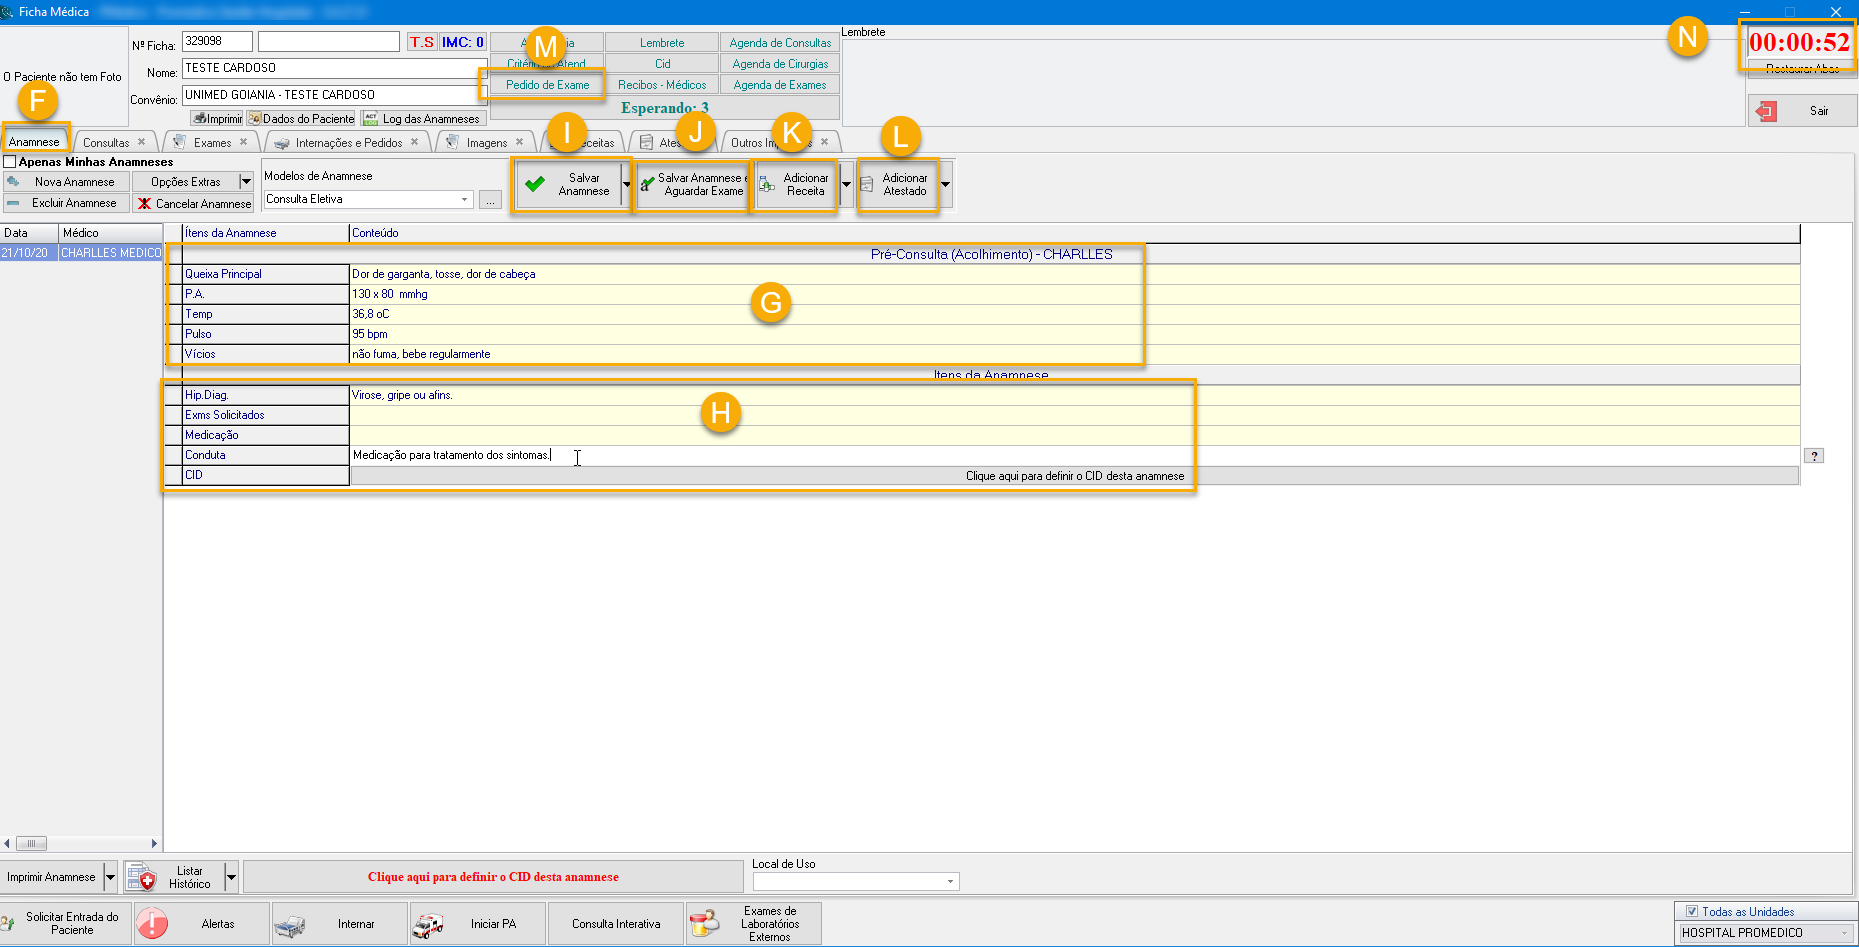Click the Pedido de Exame button
Image resolution: width=1859 pixels, height=947 pixels.
(547, 85)
